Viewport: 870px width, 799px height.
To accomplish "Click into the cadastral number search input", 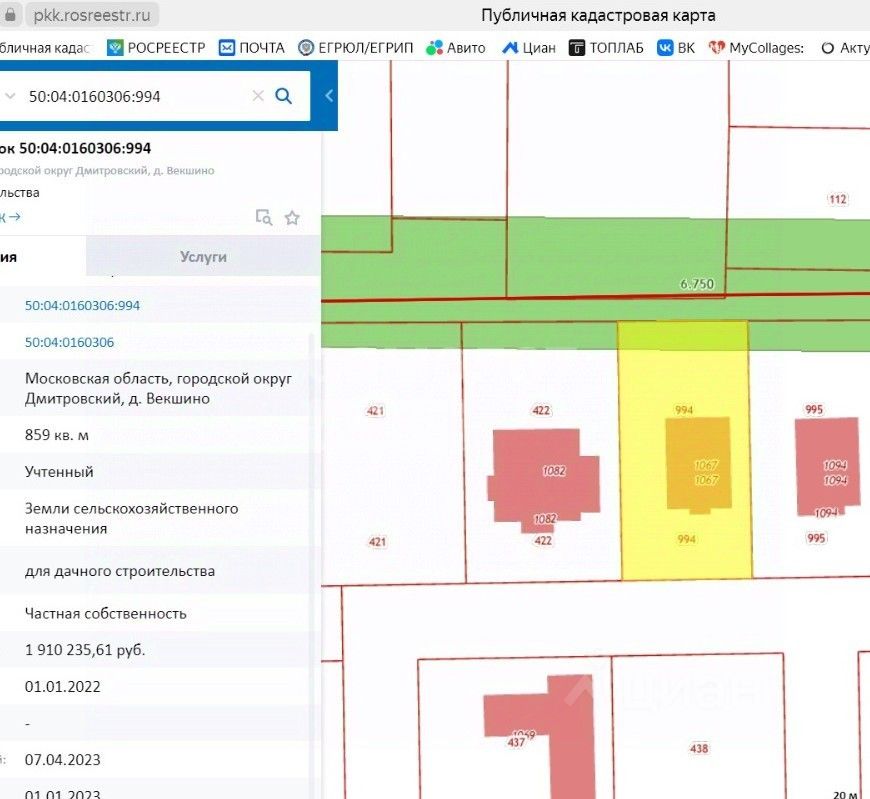I will pos(130,96).
